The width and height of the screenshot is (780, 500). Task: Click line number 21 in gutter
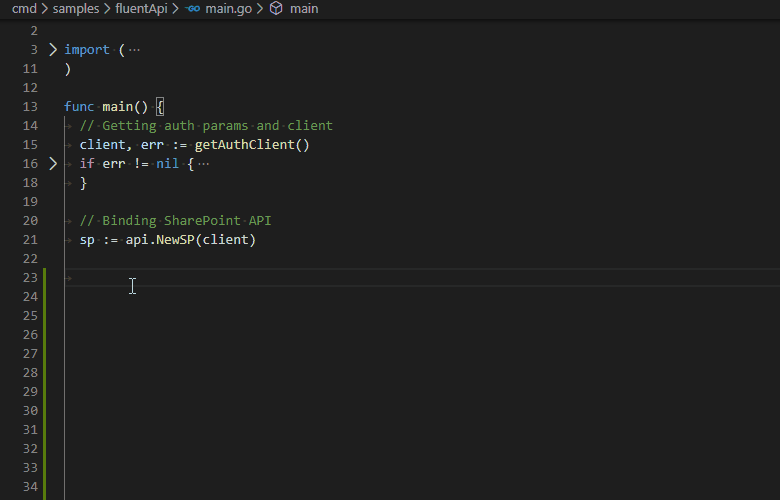[x=30, y=240]
